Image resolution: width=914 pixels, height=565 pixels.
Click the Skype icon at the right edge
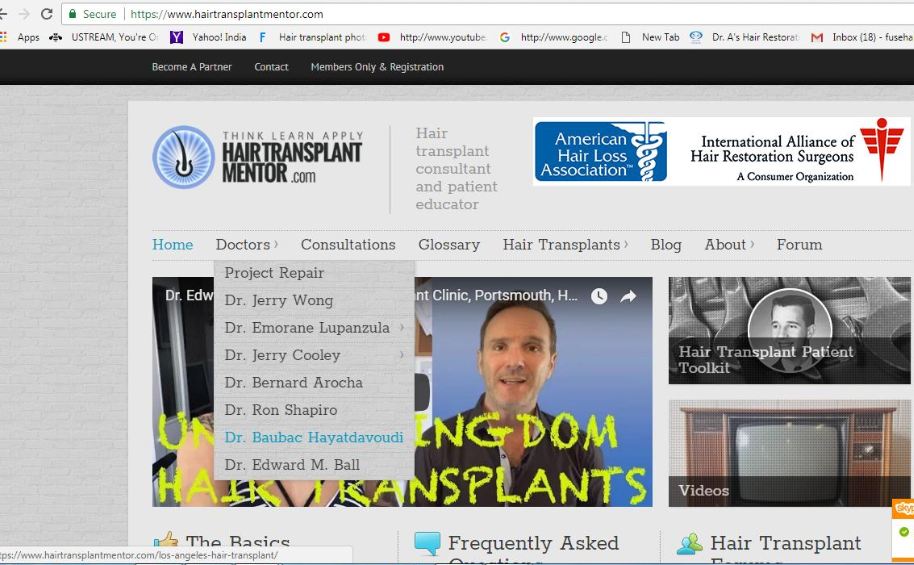(x=904, y=508)
